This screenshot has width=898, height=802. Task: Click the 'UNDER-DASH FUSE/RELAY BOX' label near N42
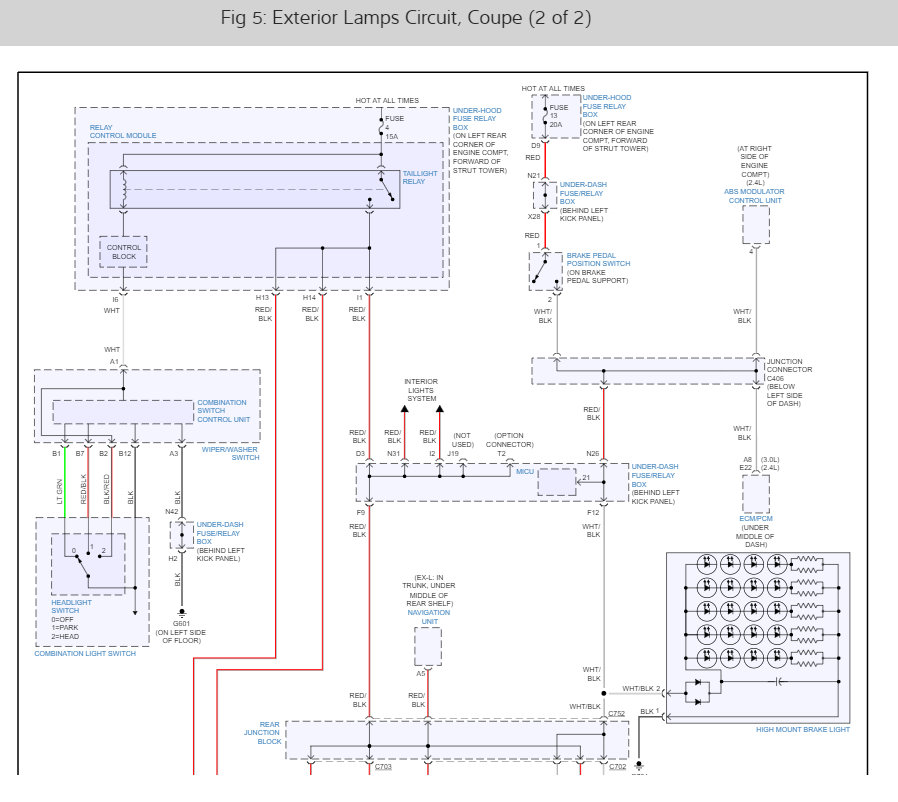pos(219,533)
